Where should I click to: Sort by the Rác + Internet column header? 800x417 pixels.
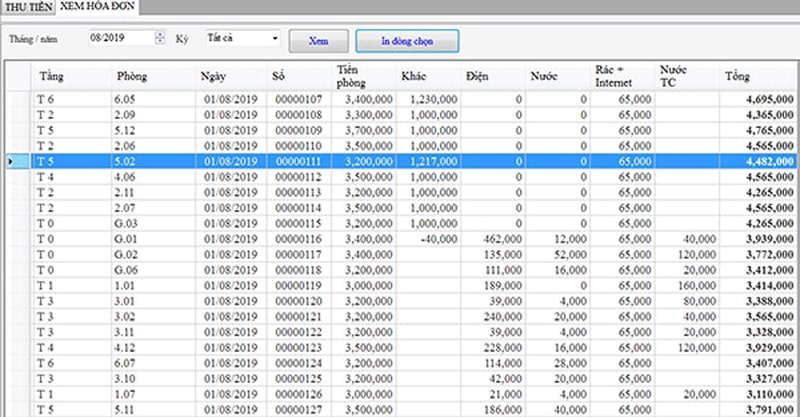[x=622, y=76]
